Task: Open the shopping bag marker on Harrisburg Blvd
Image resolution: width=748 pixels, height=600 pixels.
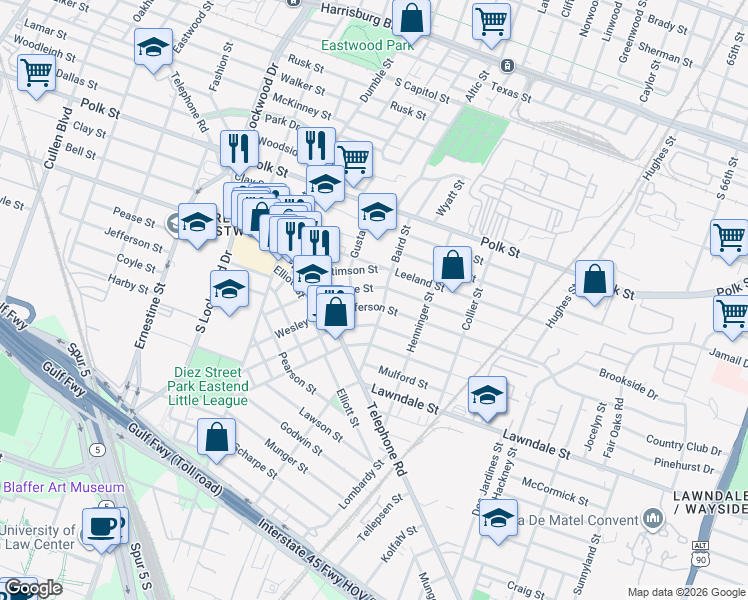Action: point(412,20)
